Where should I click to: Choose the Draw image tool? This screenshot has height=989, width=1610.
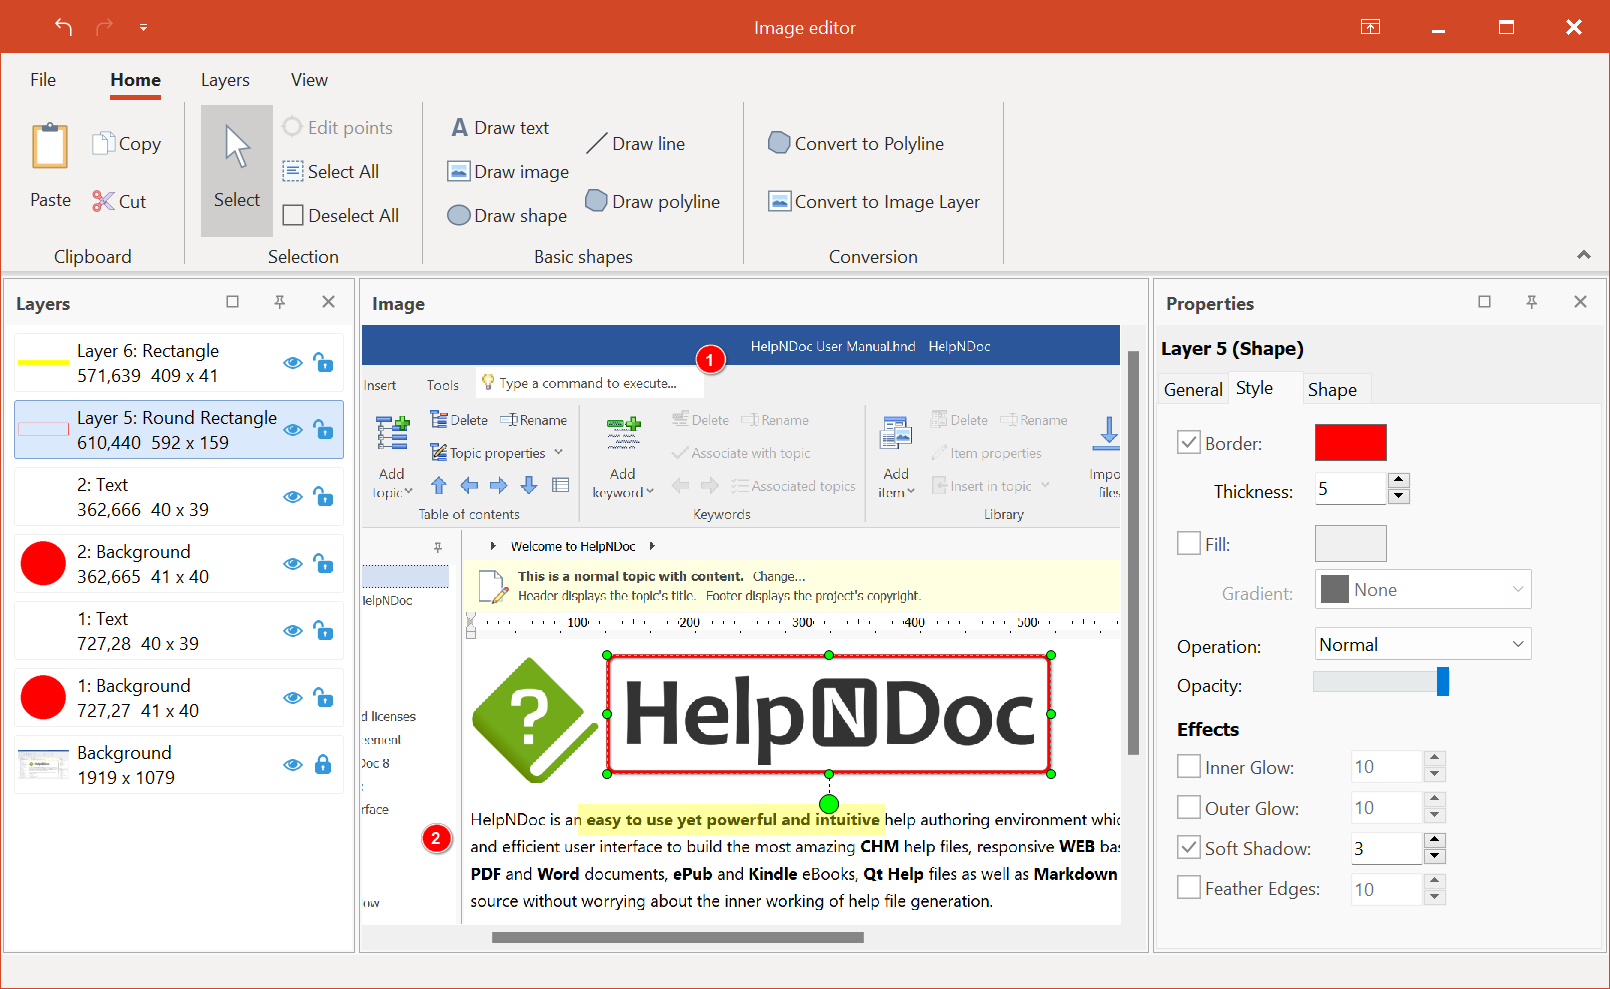pyautogui.click(x=509, y=171)
